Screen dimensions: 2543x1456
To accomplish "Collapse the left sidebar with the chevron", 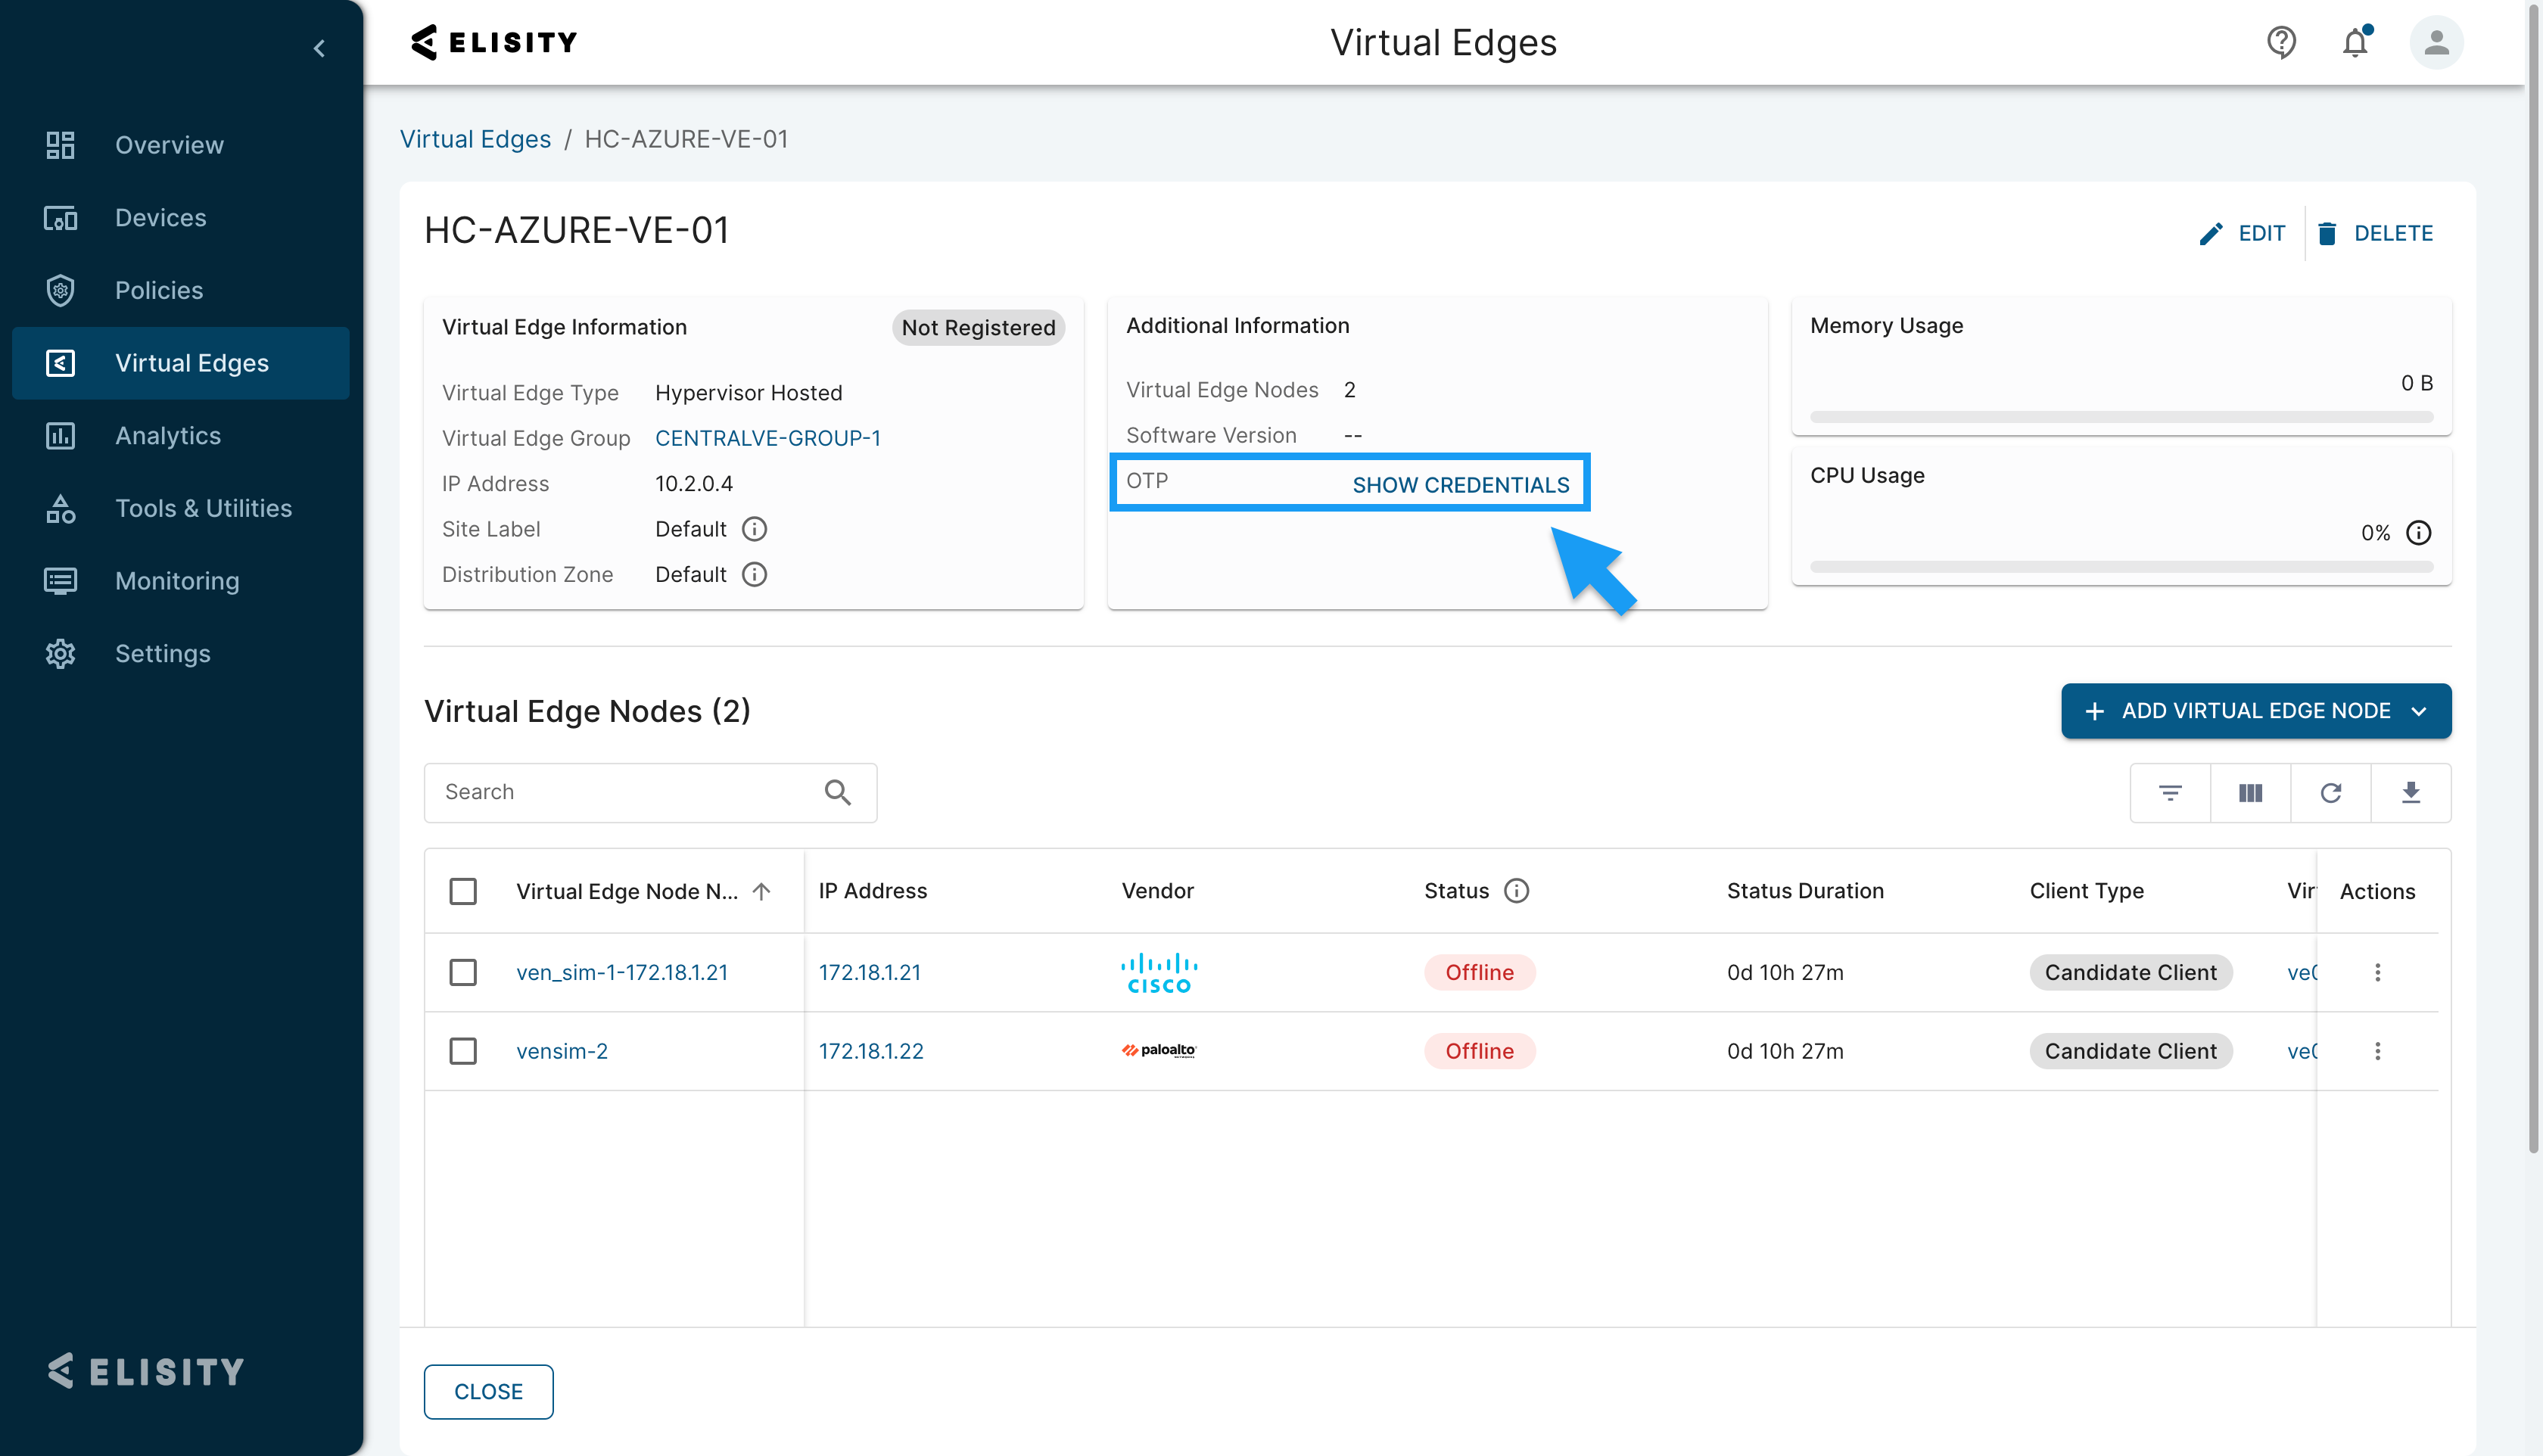I will 319,48.
